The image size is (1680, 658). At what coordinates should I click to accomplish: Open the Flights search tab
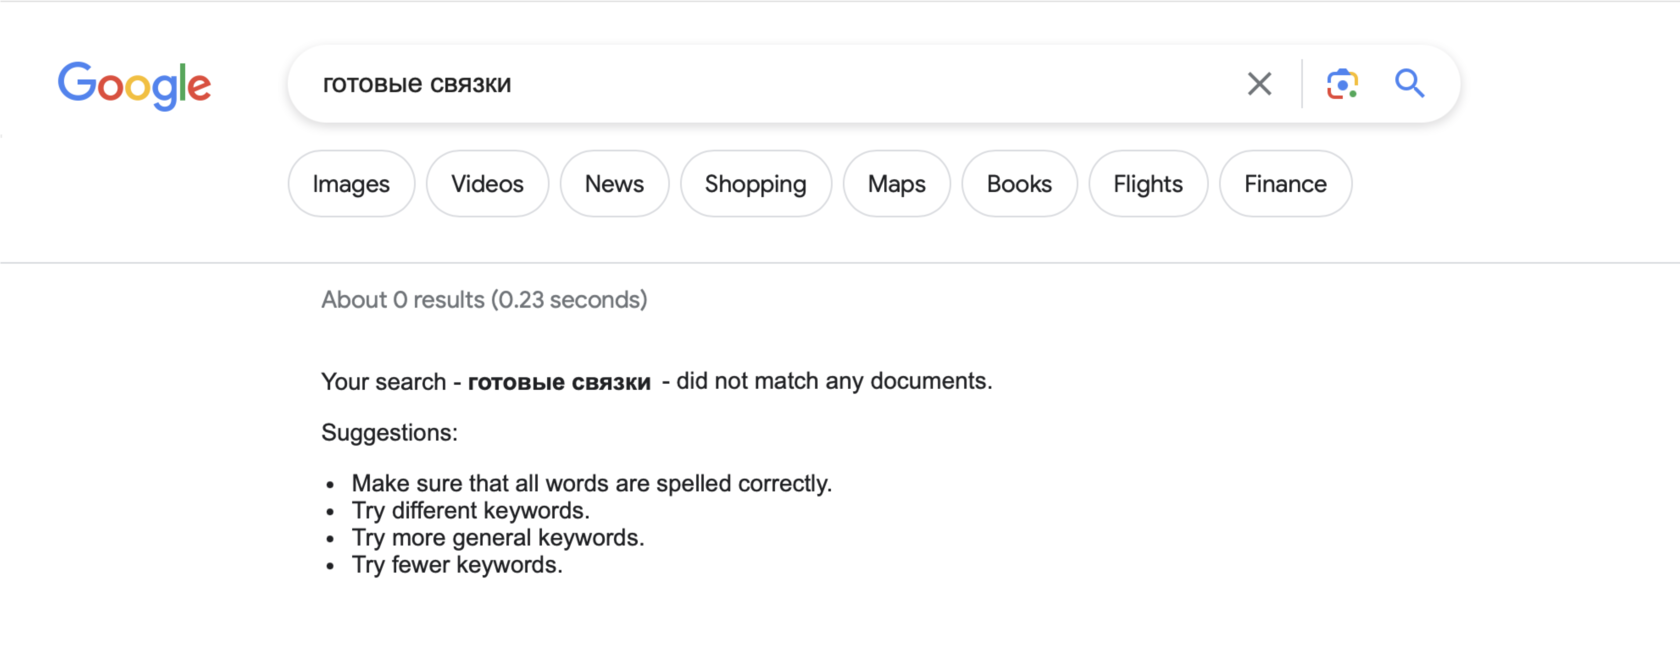click(x=1147, y=184)
